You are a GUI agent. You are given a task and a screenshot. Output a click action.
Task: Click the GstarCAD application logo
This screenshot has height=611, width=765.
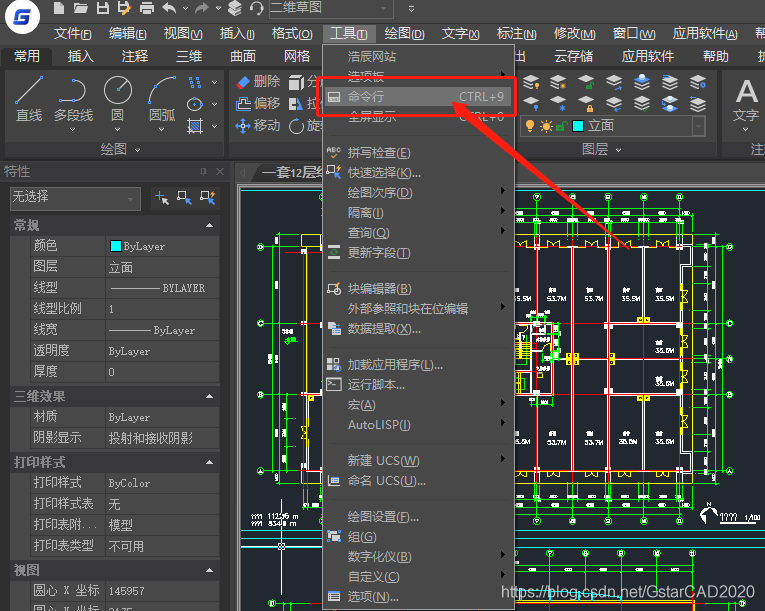point(22,17)
